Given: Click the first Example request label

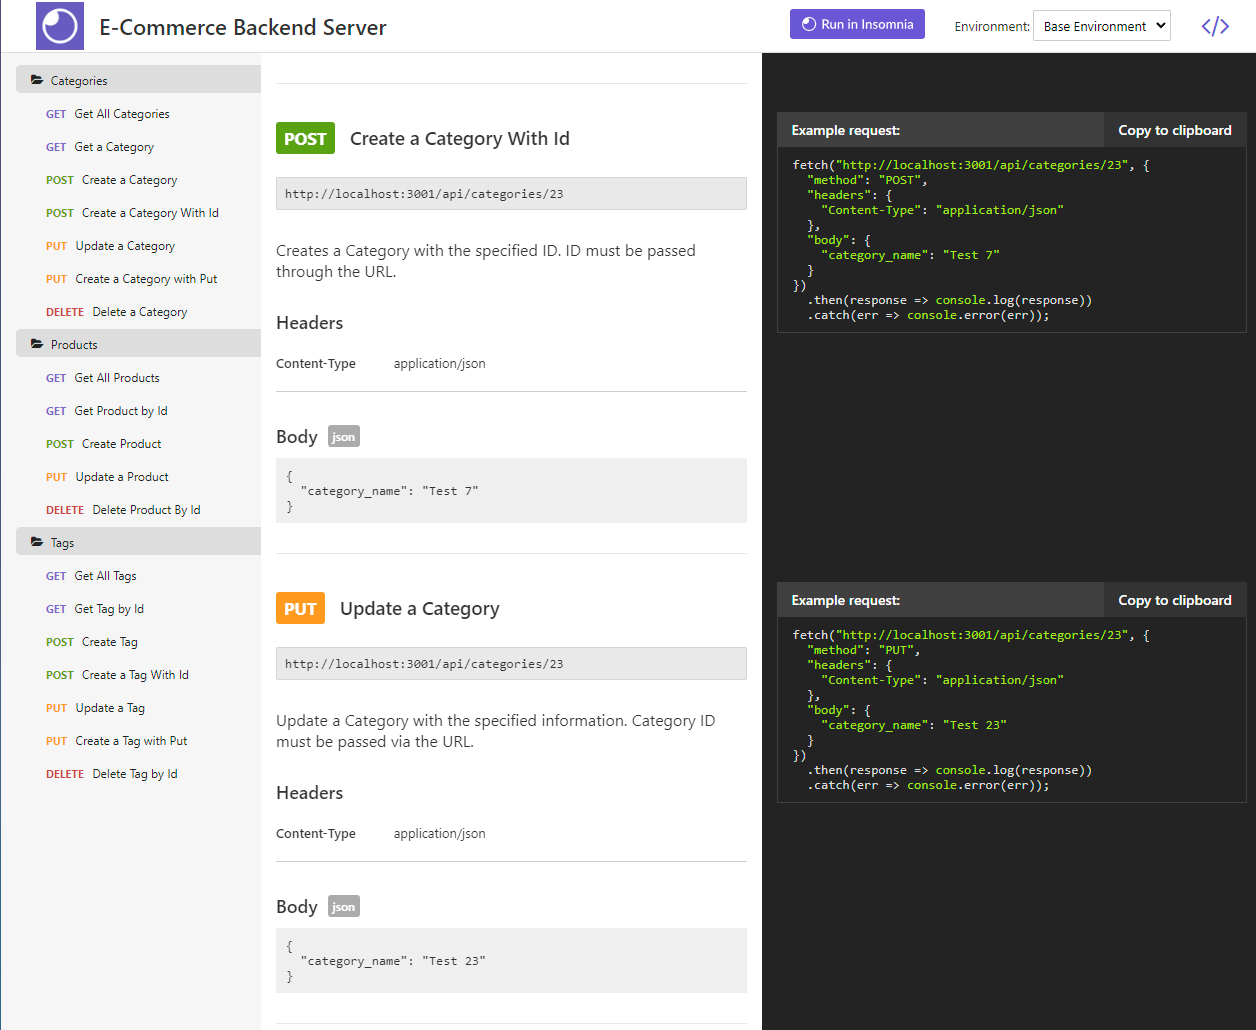Looking at the screenshot, I should (x=846, y=130).
